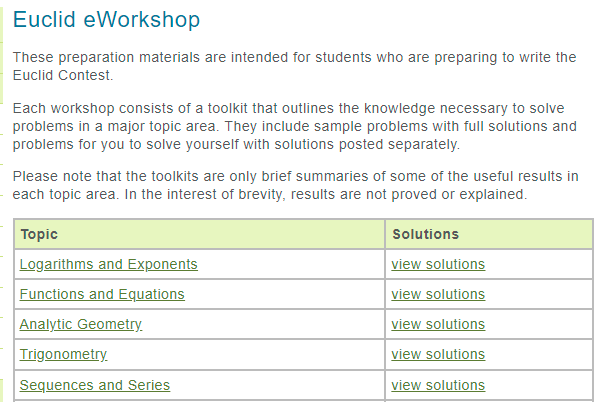This screenshot has width=601, height=402.
Task: Click the words 'Euclid Contest.' in intro text
Action: (x=63, y=75)
